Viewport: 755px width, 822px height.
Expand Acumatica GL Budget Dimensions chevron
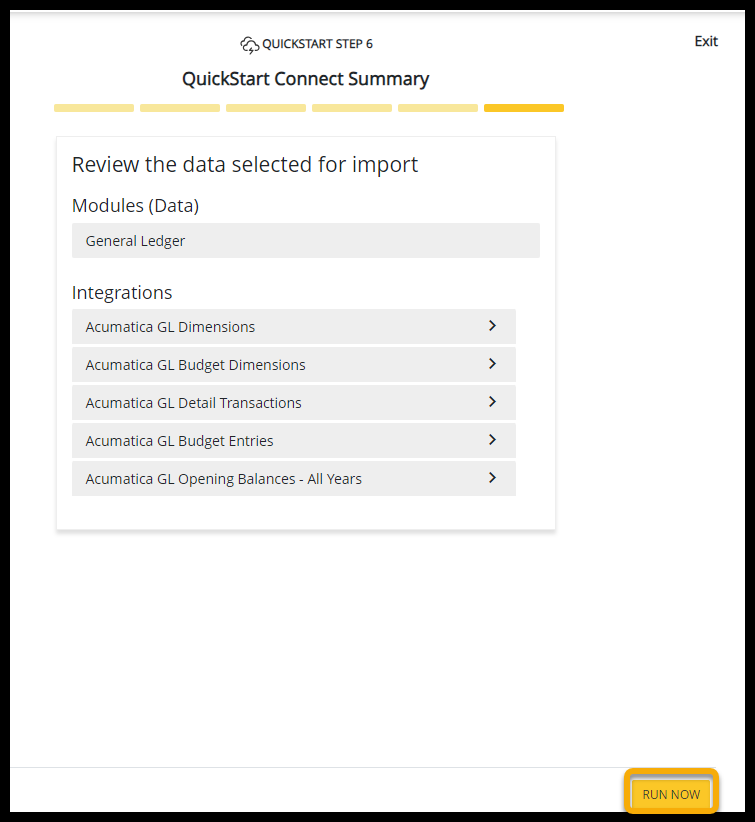(492, 364)
